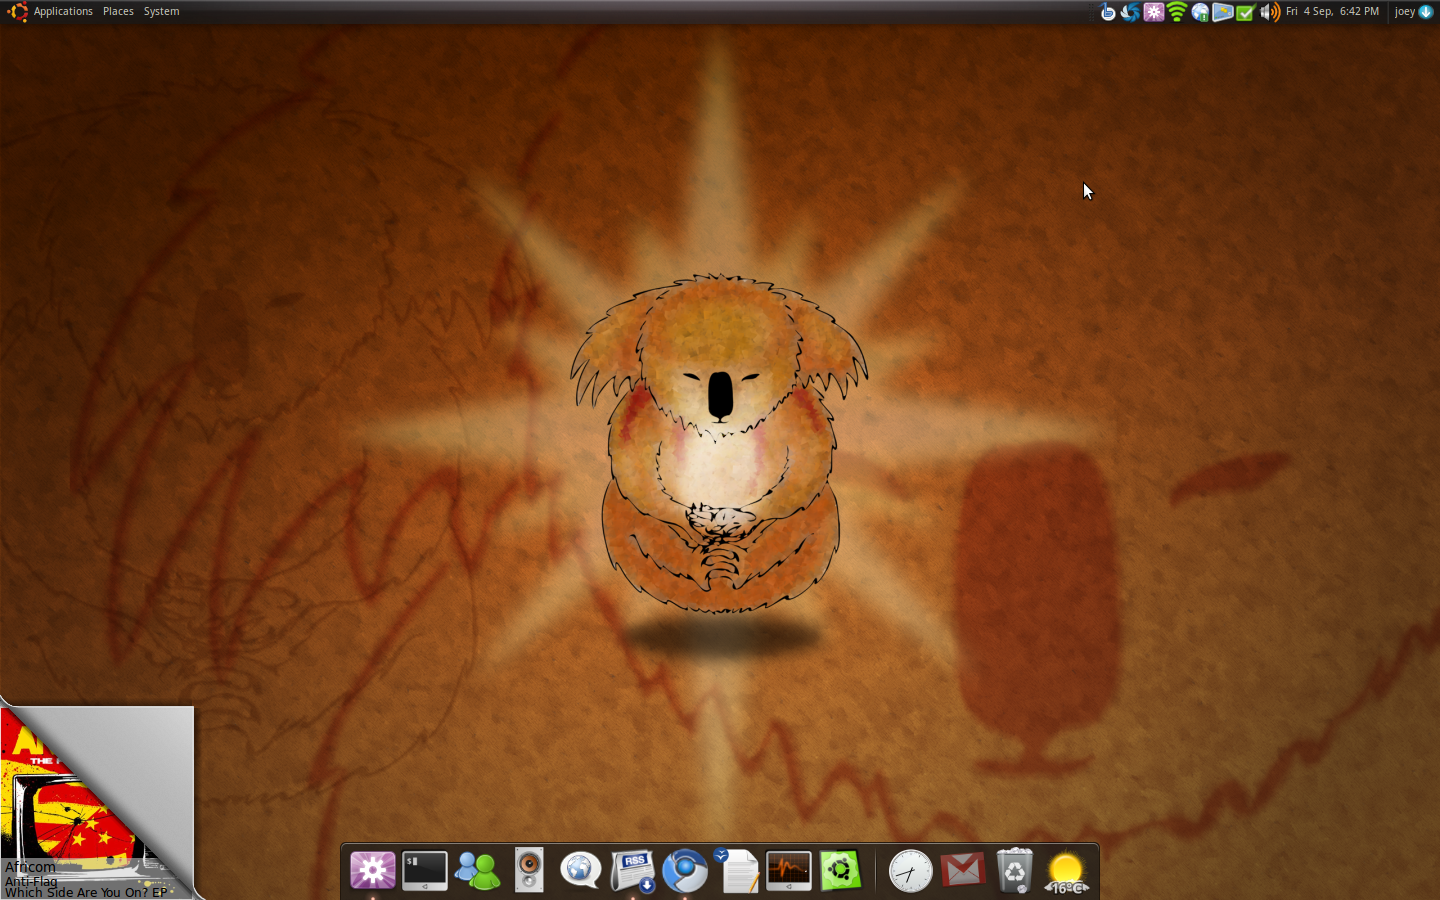The width and height of the screenshot is (1440, 900).
Task: Open the RSS news reader dock icon
Action: click(x=633, y=871)
